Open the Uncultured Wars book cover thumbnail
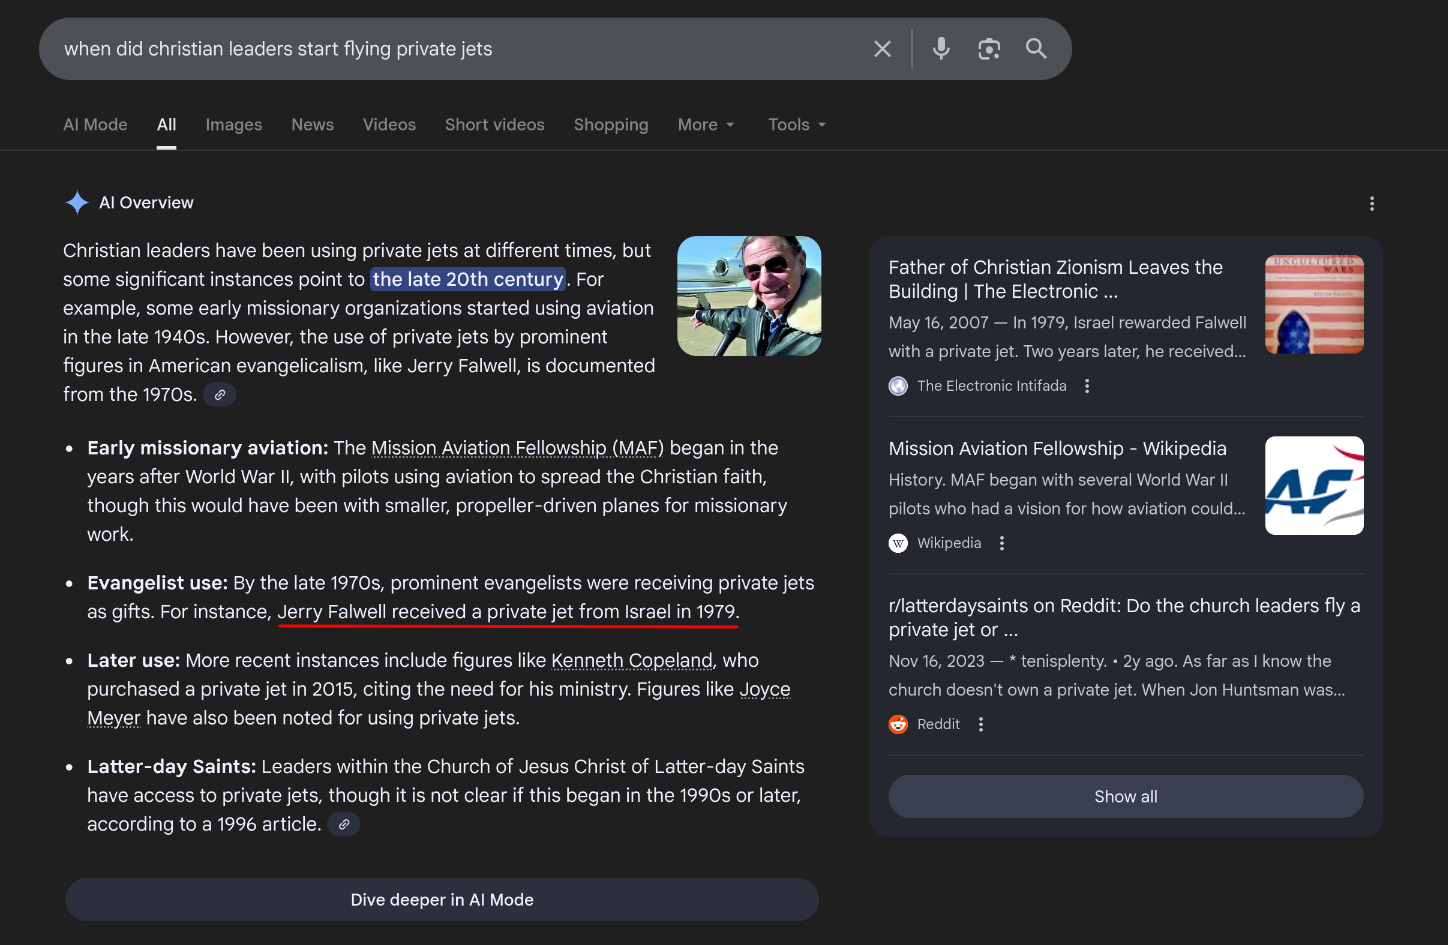This screenshot has width=1448, height=945. click(x=1314, y=305)
